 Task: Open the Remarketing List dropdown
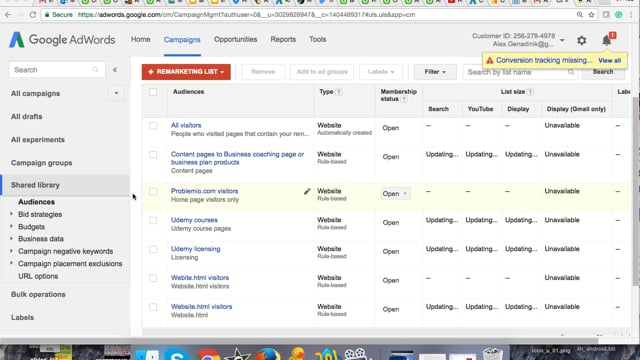coord(186,72)
